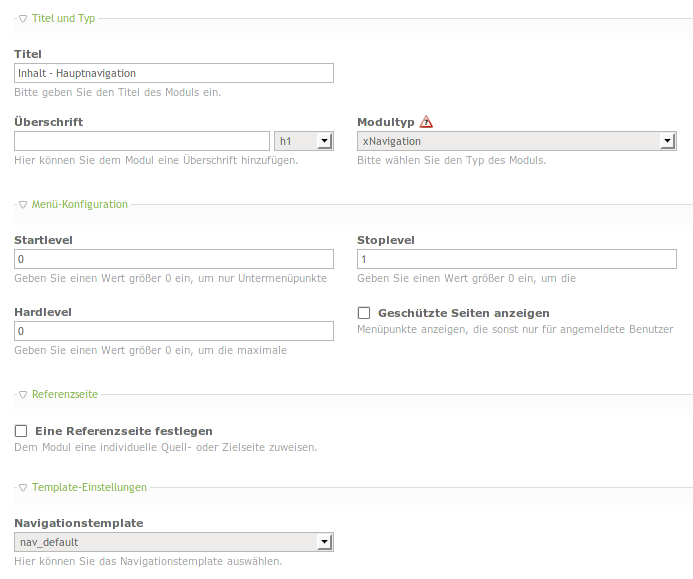Collapse the Titel und Typ section

tap(23, 18)
